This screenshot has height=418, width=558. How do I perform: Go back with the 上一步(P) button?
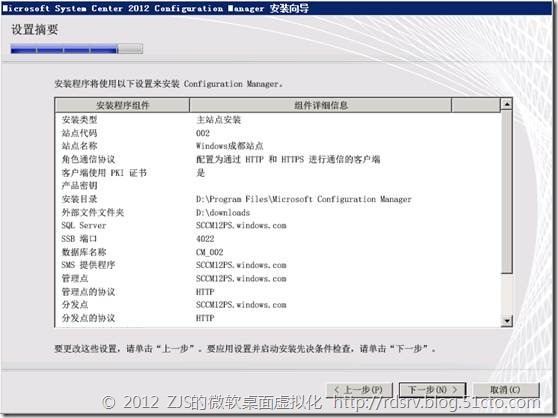359,390
